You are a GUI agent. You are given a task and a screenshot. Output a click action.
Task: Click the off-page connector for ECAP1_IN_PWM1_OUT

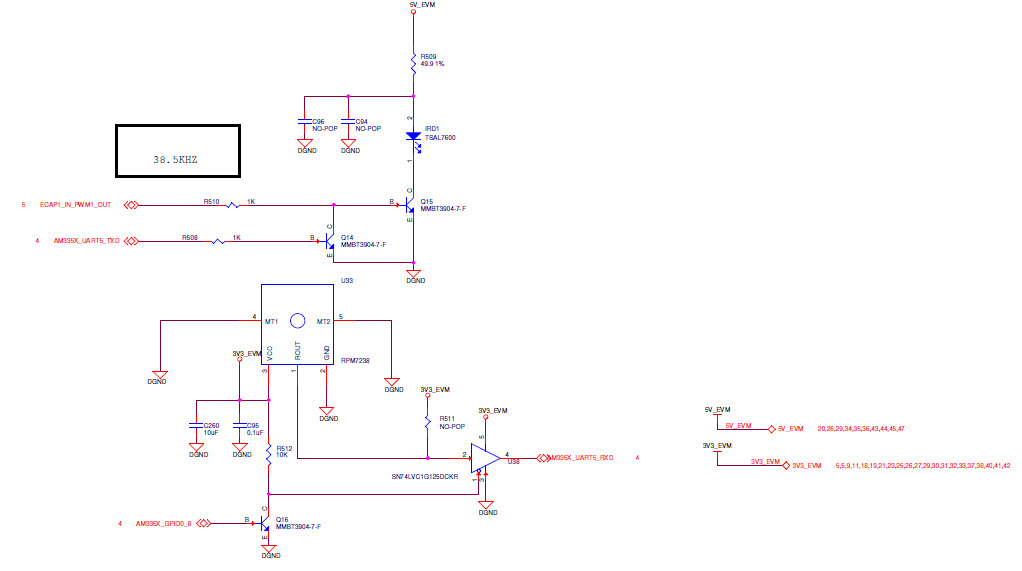(x=131, y=205)
